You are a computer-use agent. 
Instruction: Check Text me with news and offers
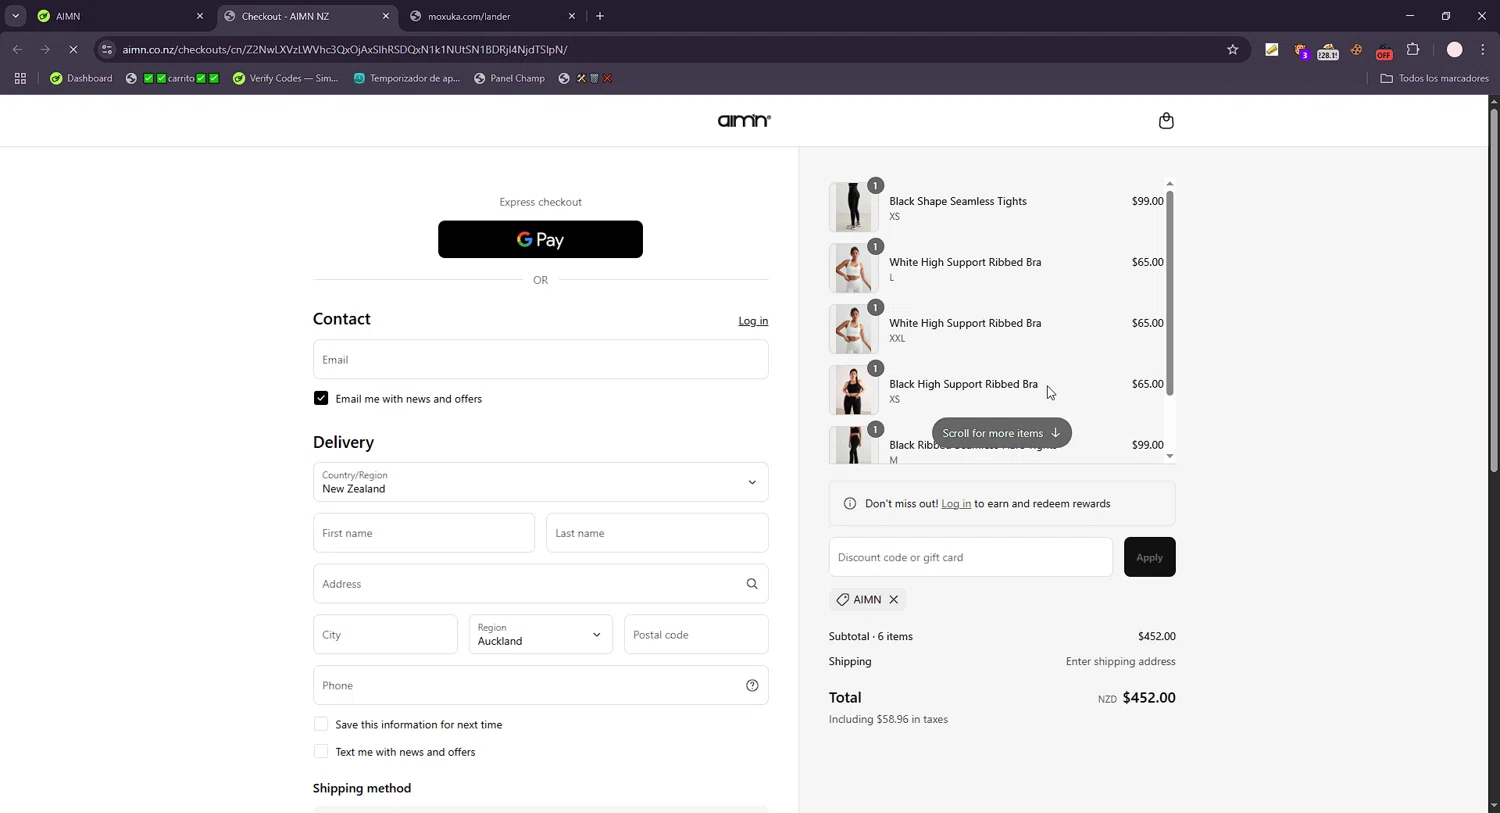tap(321, 751)
